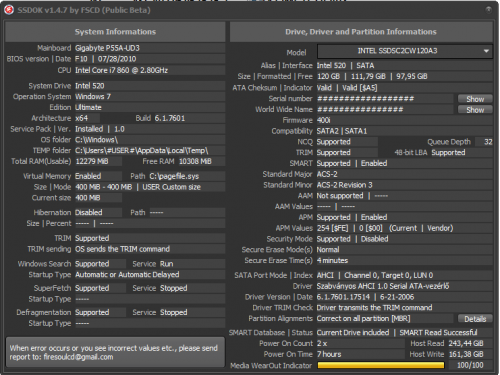The height and width of the screenshot is (375, 500).
Task: Click the Drive, Driver and Partition Informations header
Action: (x=361, y=32)
